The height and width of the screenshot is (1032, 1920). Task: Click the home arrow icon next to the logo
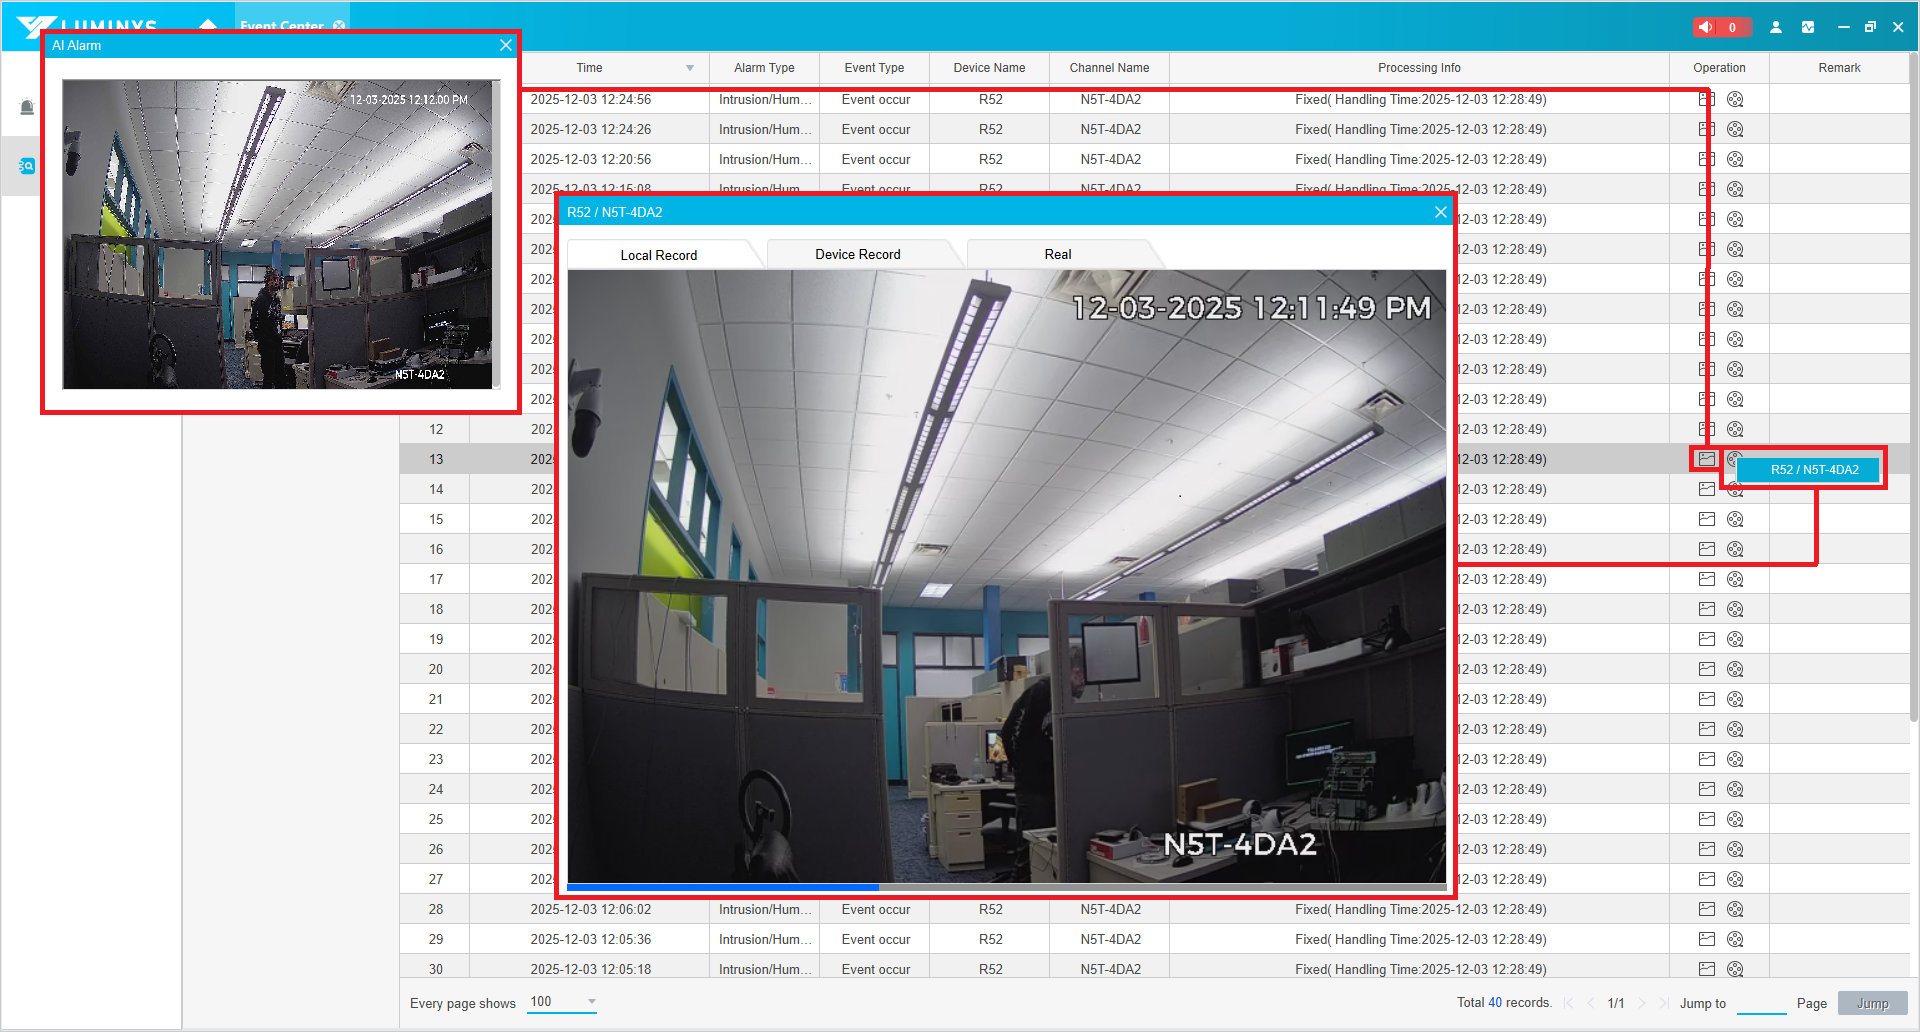coord(208,25)
